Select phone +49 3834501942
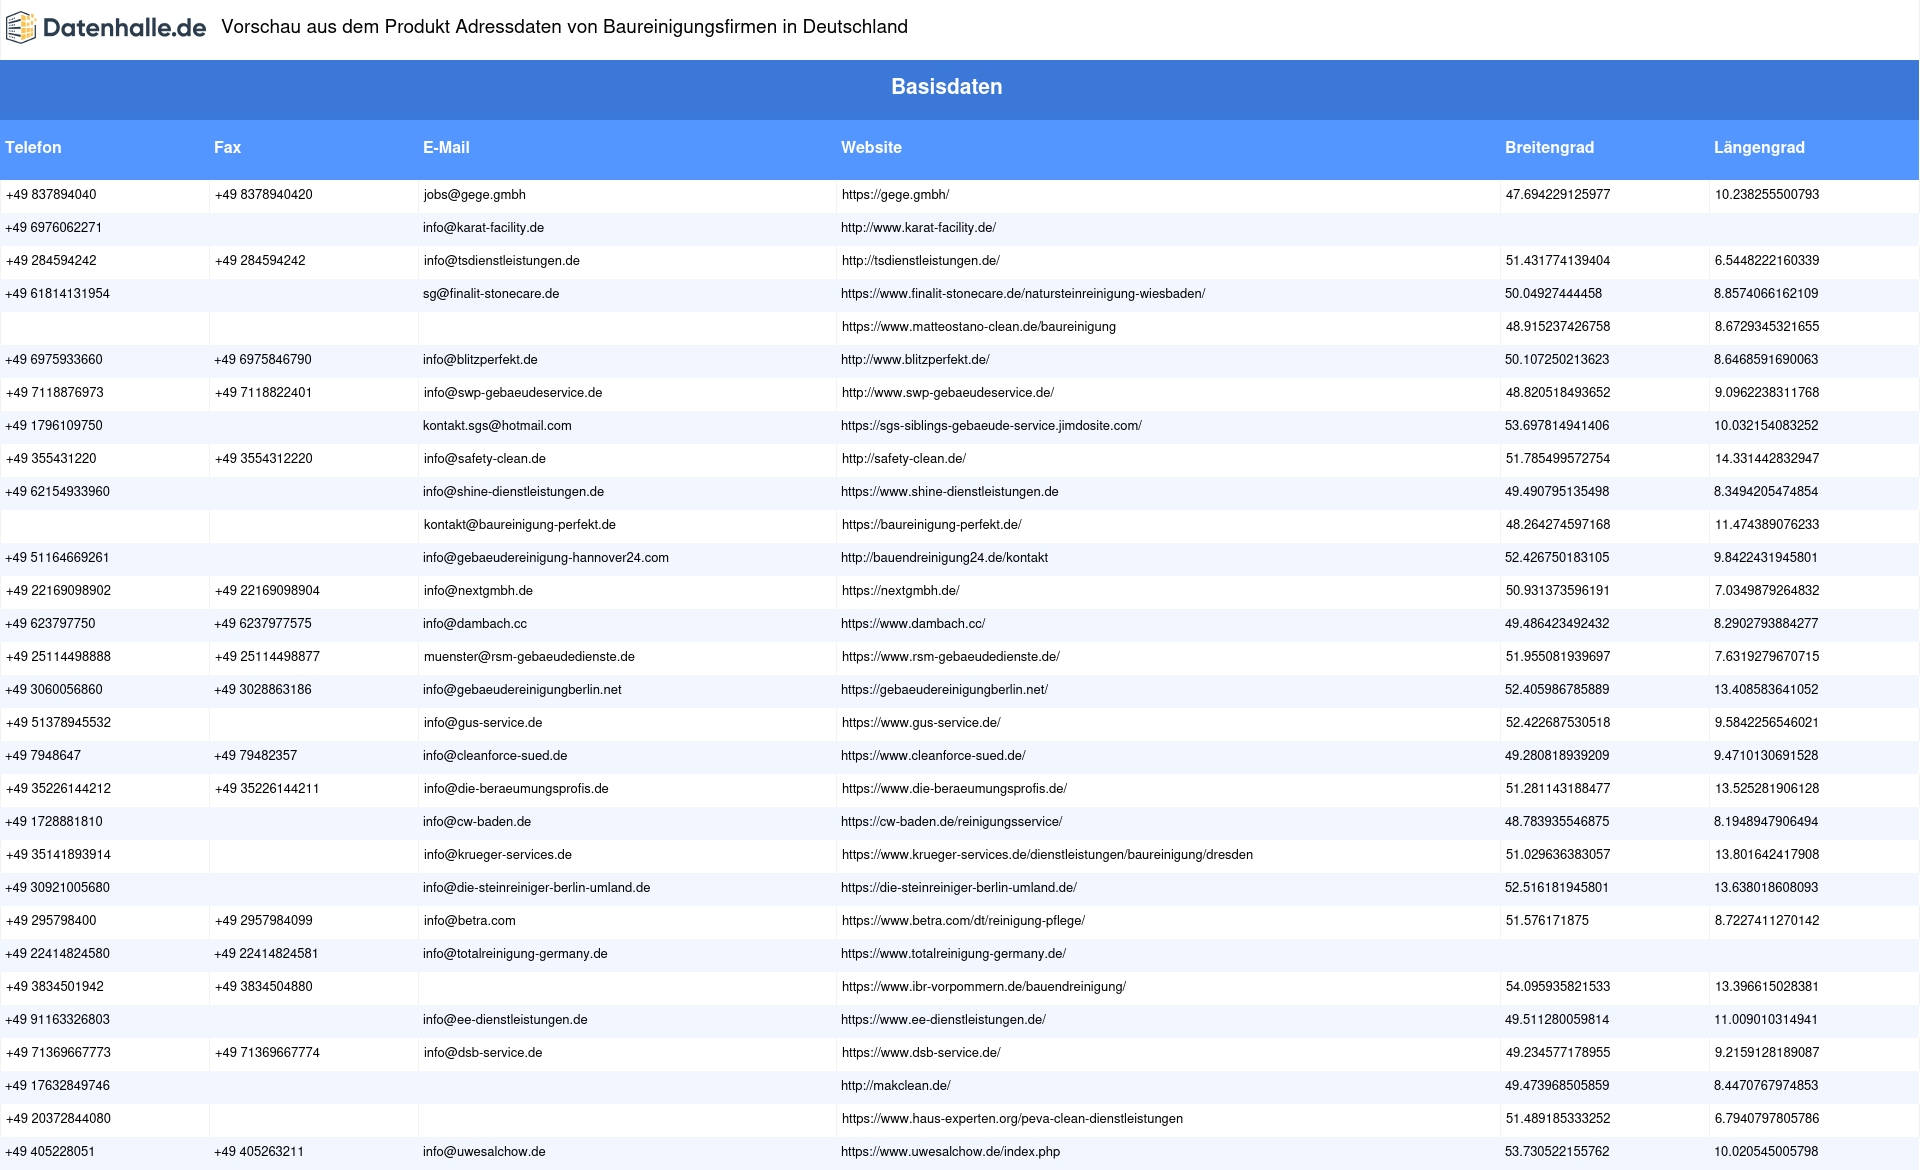The height and width of the screenshot is (1170, 1920). pos(54,987)
